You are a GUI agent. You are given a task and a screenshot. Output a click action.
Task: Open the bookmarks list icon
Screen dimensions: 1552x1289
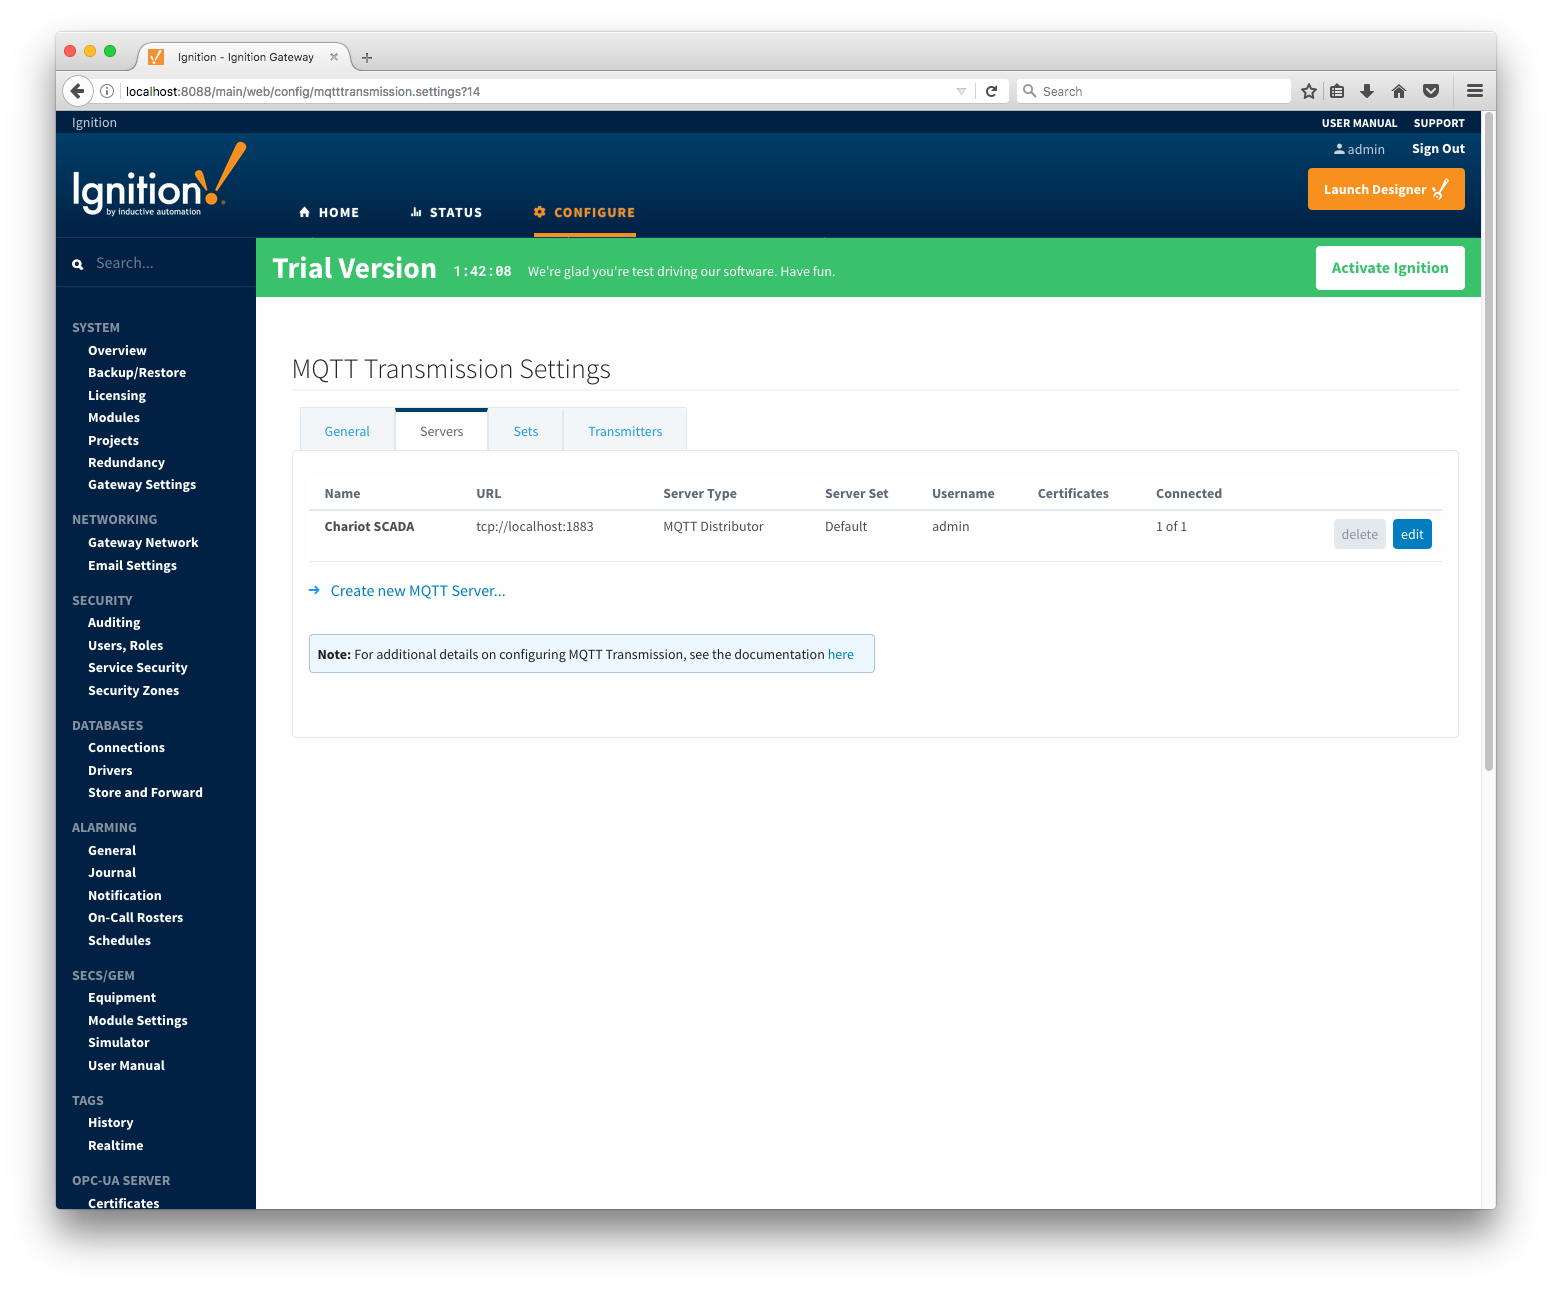coord(1337,91)
